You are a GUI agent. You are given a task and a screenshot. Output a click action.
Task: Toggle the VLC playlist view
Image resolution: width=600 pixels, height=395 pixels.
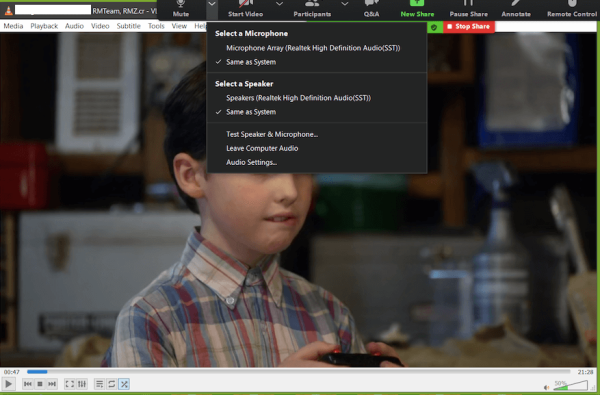(x=99, y=384)
